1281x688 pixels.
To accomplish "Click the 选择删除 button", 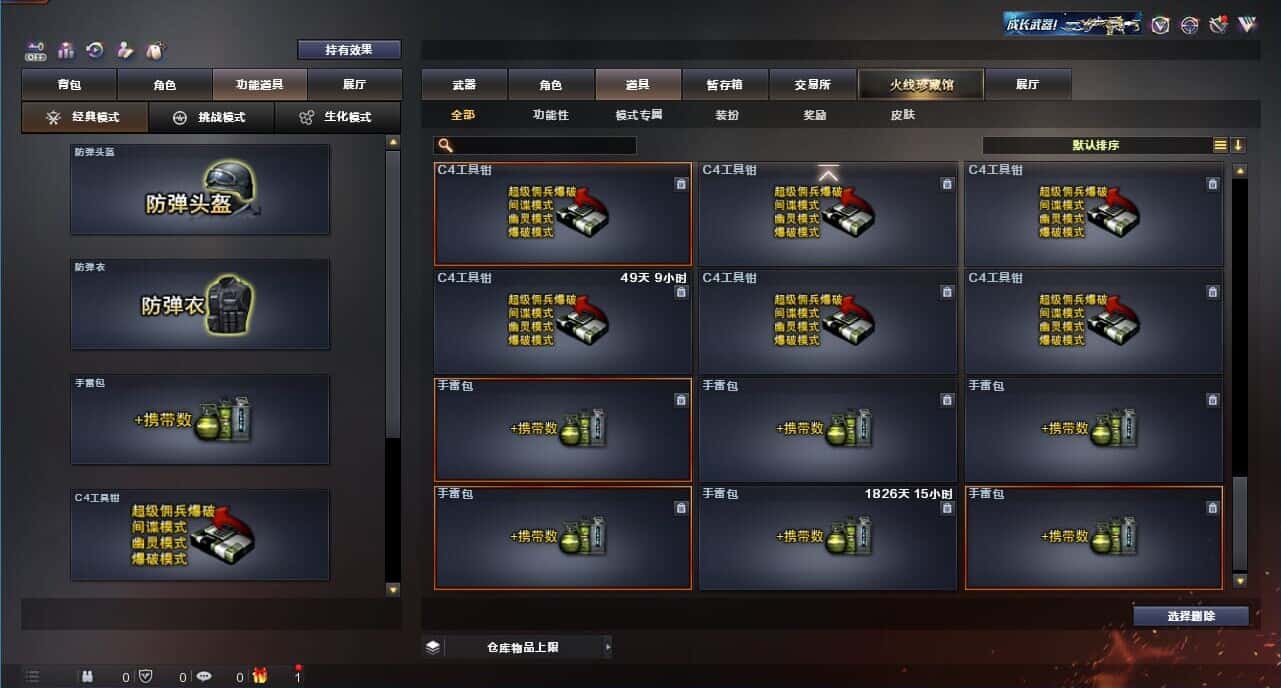I will [x=1191, y=616].
